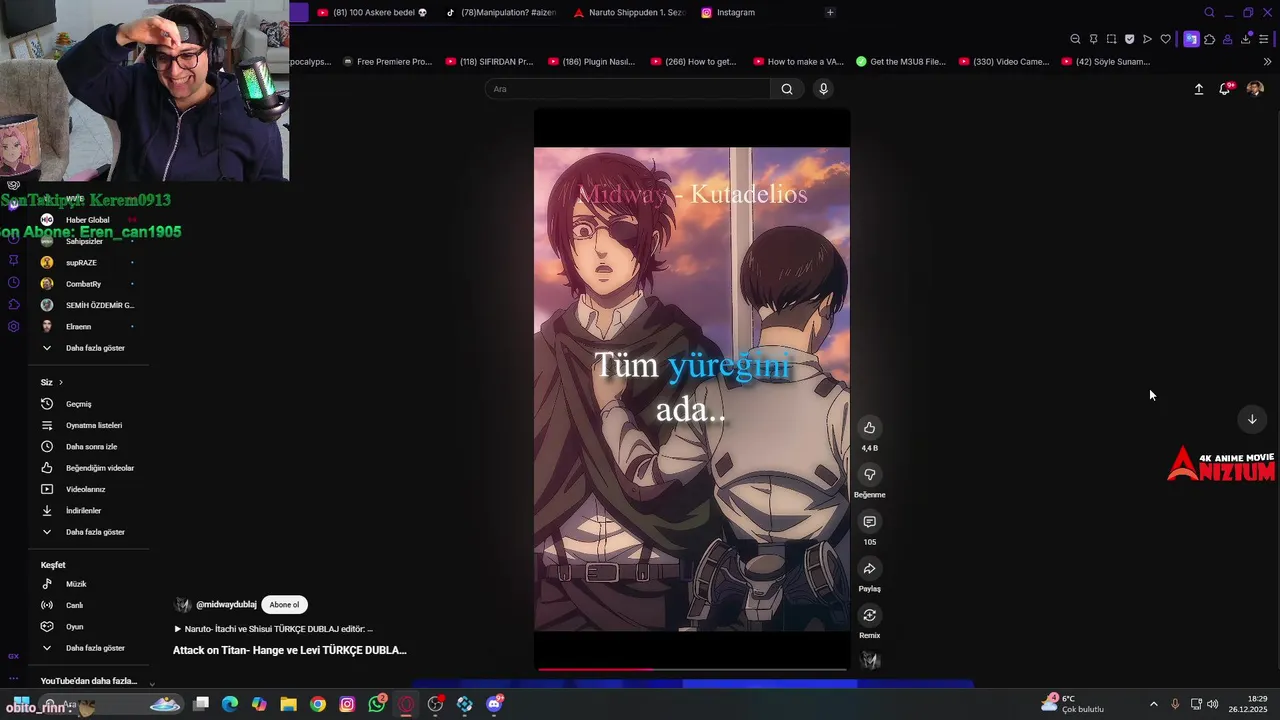Switch to the Manipulation #aizen tab
1280x720 pixels.
tap(500, 12)
